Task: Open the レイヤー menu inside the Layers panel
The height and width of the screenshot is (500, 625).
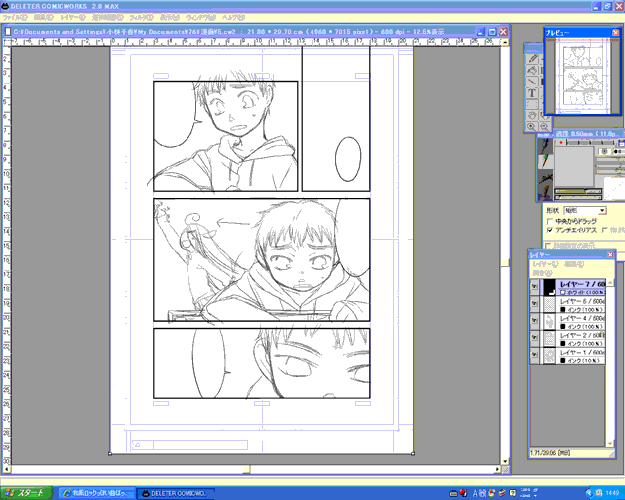Action: (545, 264)
